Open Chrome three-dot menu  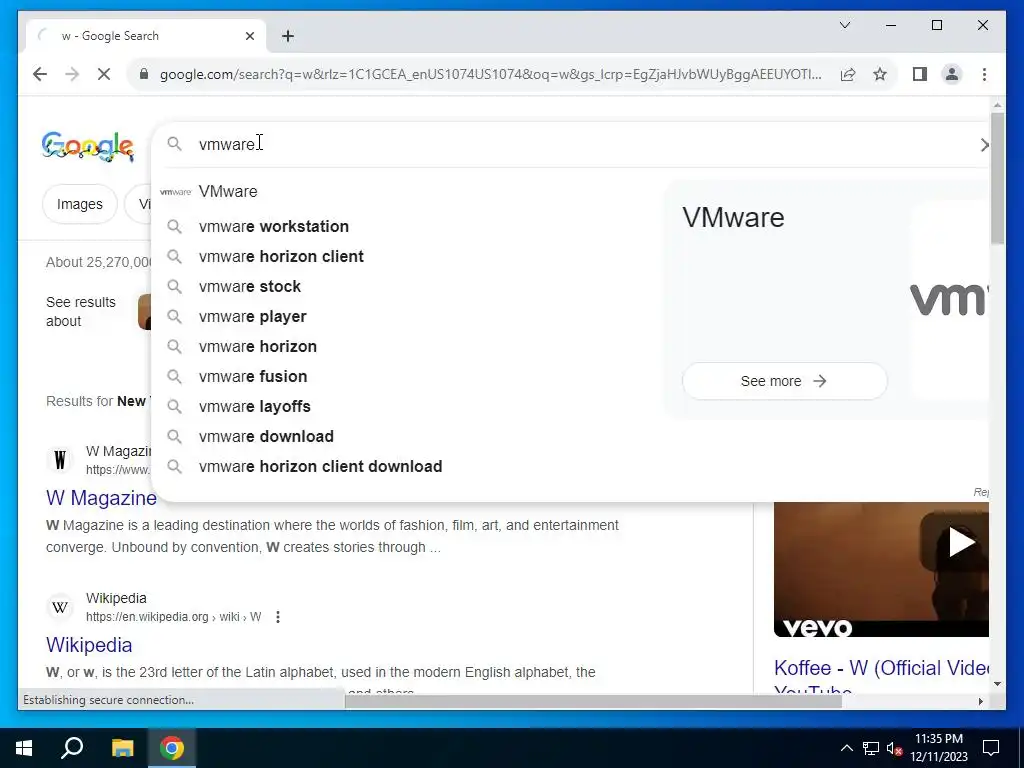984,74
